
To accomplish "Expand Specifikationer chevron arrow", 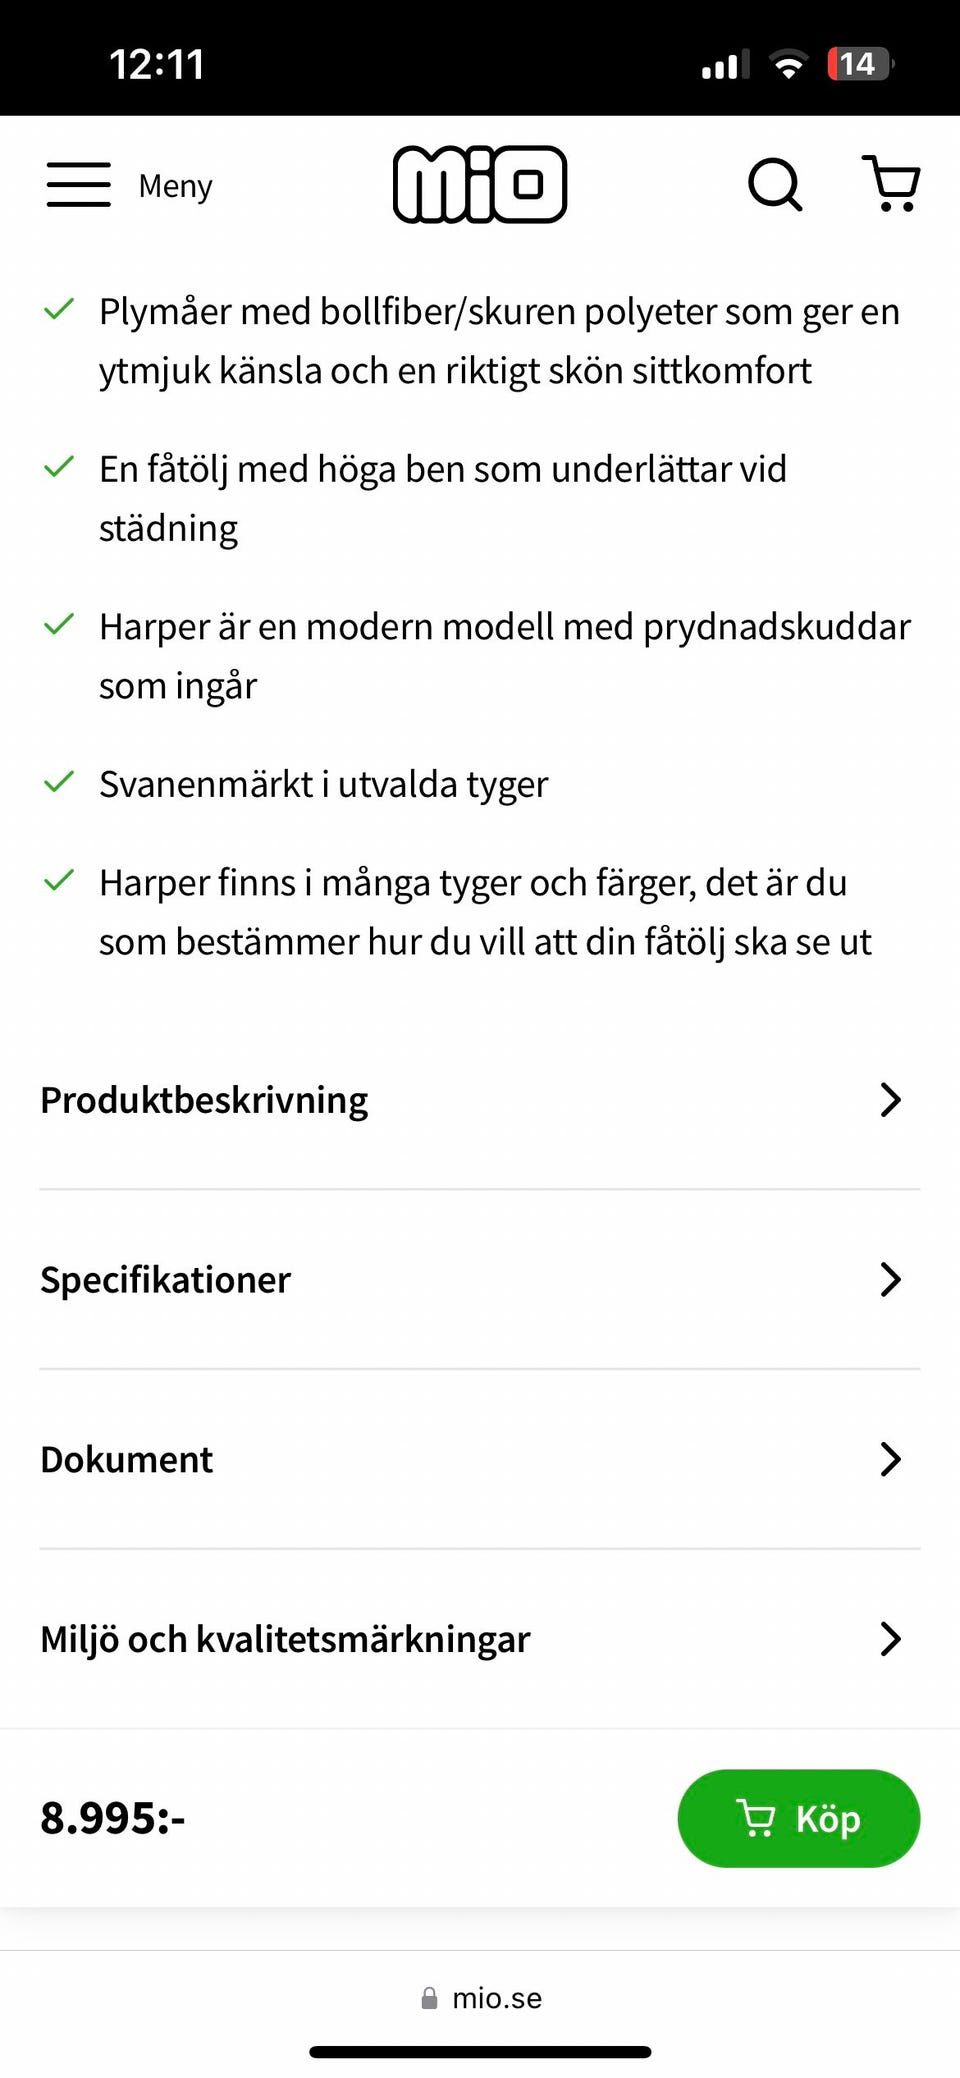I will (889, 1279).
